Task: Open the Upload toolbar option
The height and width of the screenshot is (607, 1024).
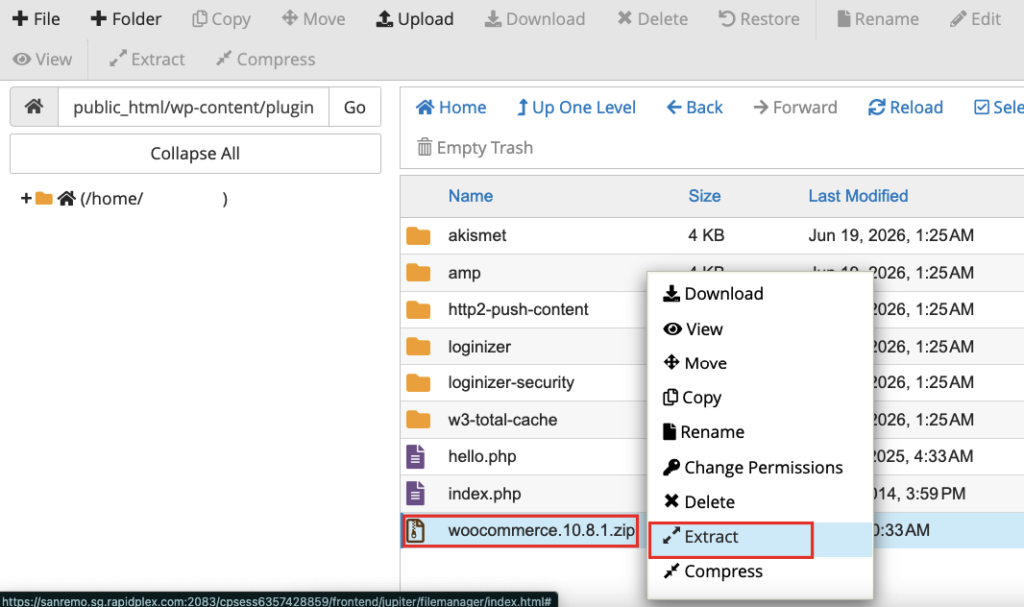Action: [x=415, y=19]
